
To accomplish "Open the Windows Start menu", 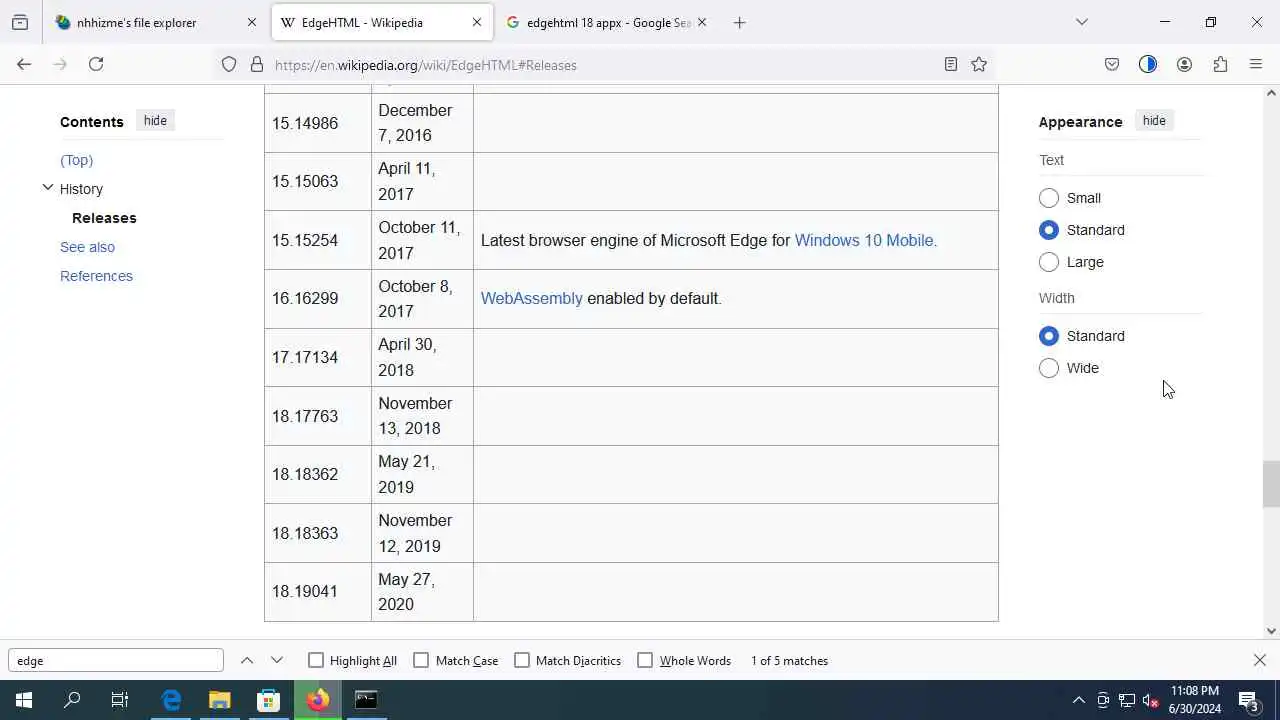I will pyautogui.click(x=24, y=700).
